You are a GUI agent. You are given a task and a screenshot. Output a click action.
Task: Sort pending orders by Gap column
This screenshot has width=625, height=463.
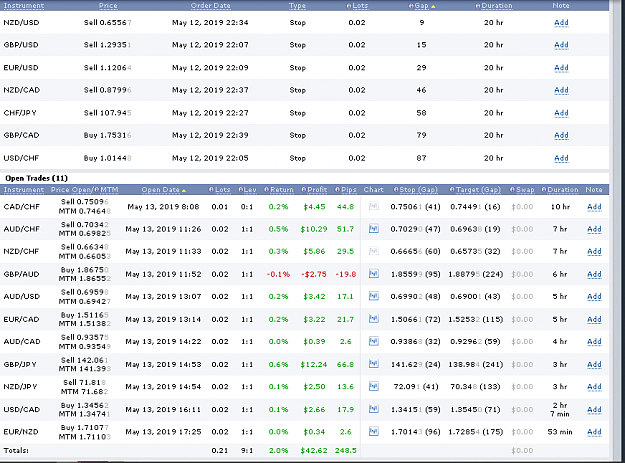coord(421,6)
